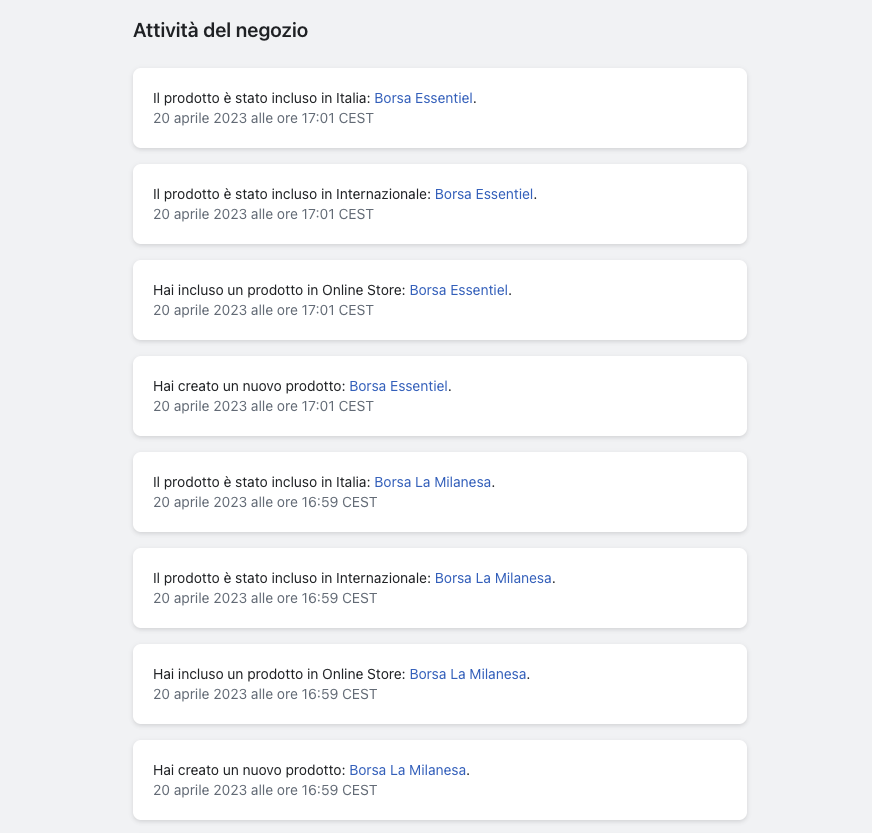The height and width of the screenshot is (833, 872).
Task: Open Borsa Essentiel link in Italia entry
Action: click(x=423, y=98)
